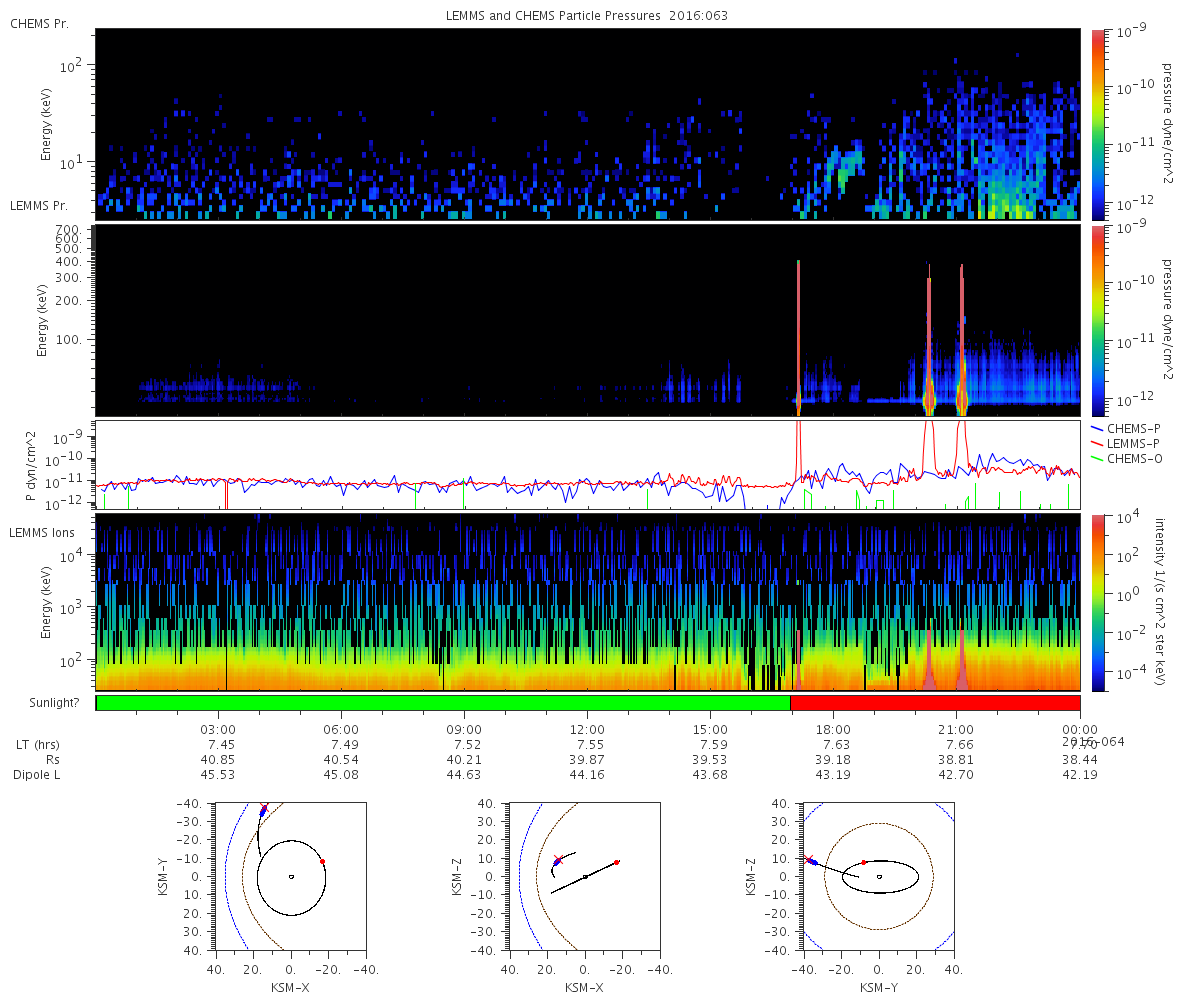Click the blue spacecraft track in KSM-Y KSM-Z plot
1200x1000 pixels.
point(812,861)
